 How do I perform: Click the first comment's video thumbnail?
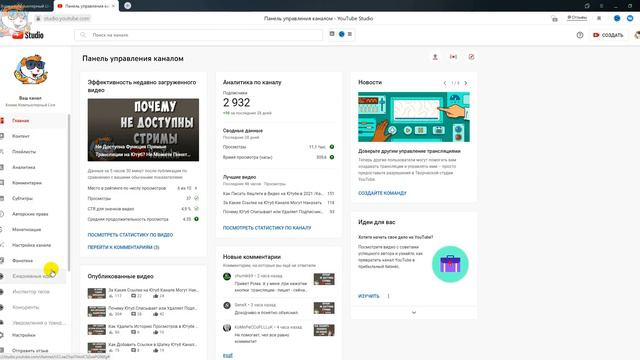pos(324,279)
